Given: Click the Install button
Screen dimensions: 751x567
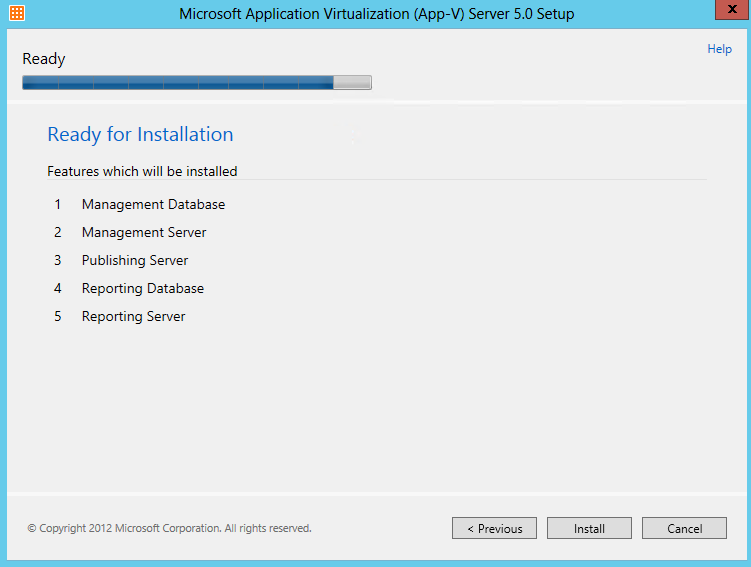Looking at the screenshot, I should click(589, 528).
